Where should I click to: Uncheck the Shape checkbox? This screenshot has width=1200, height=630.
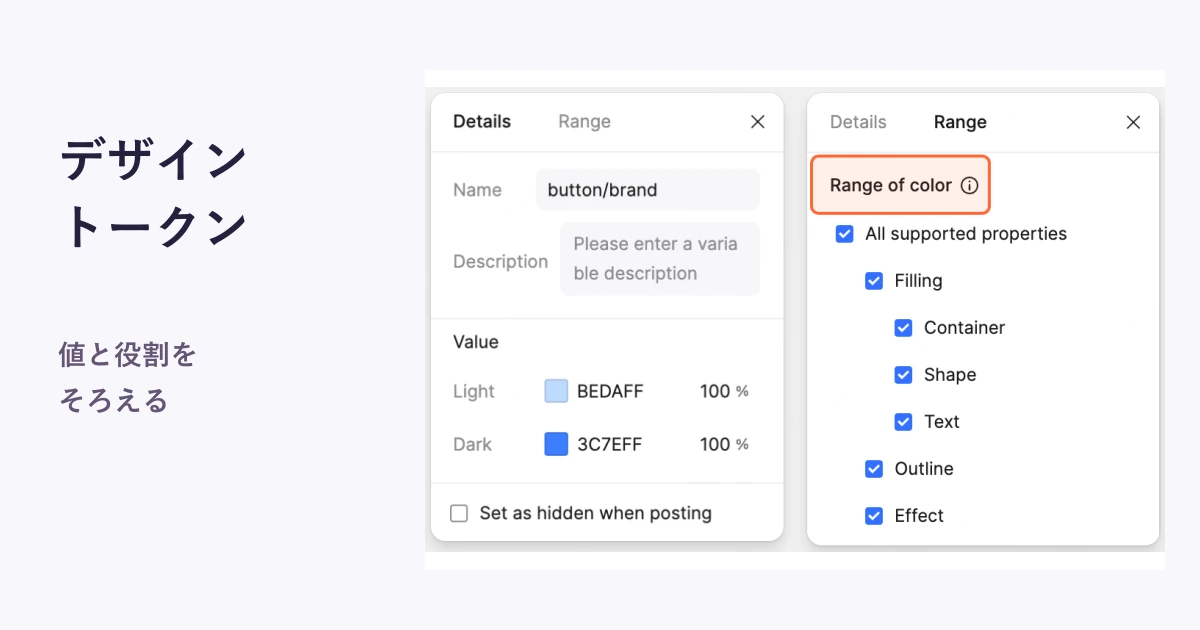click(903, 375)
